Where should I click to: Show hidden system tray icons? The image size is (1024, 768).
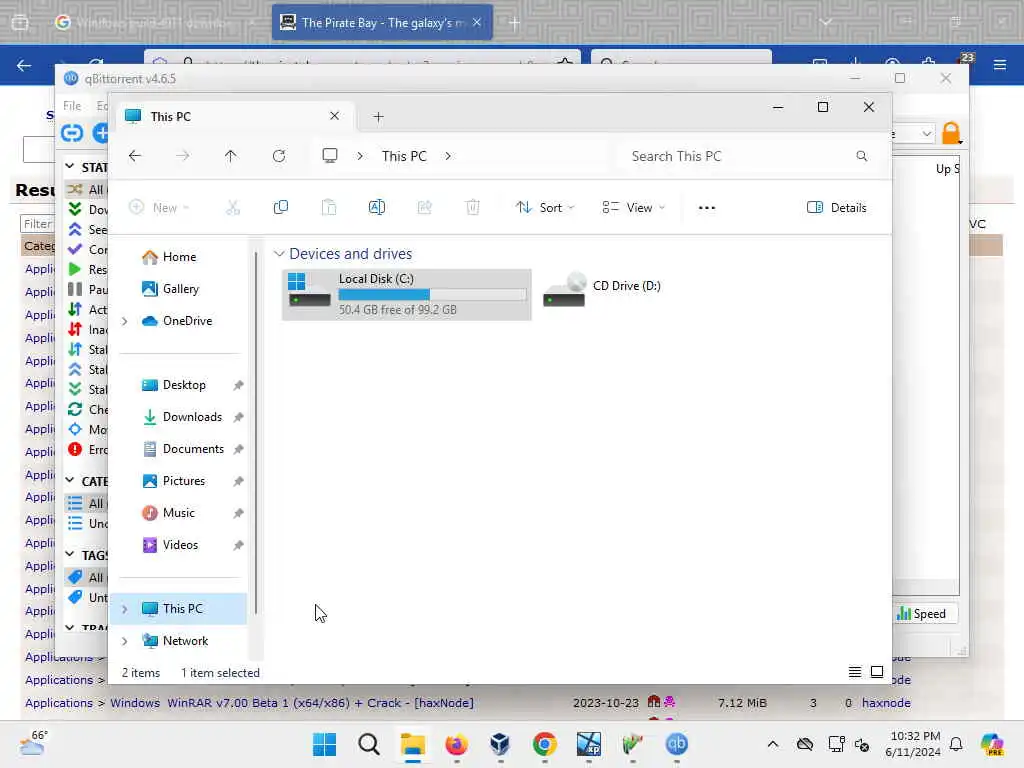point(773,744)
